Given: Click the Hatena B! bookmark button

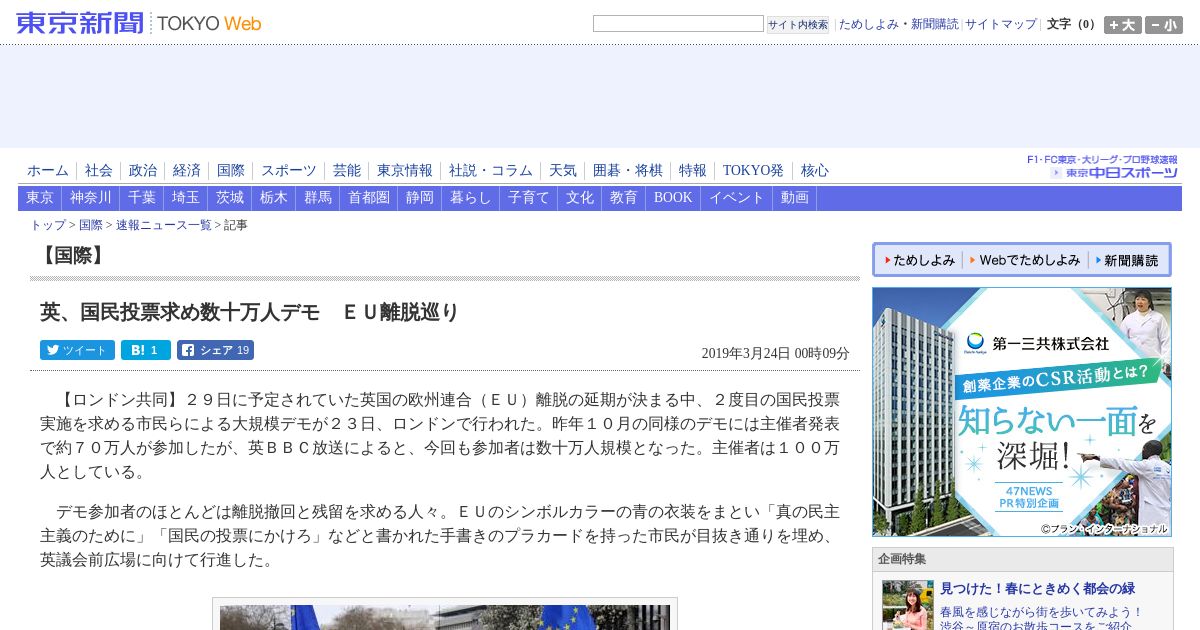Looking at the screenshot, I should pyautogui.click(x=146, y=350).
